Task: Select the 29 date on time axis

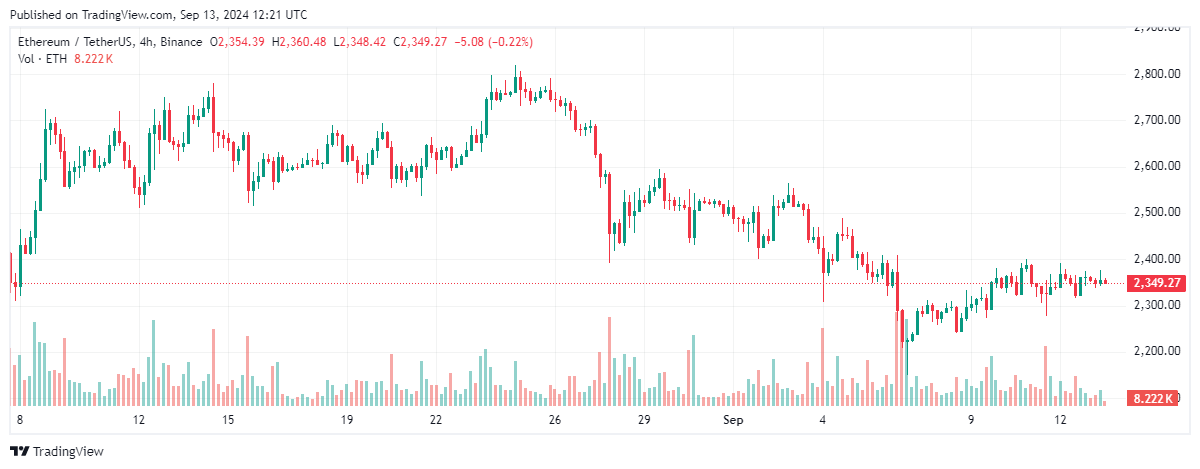Action: (643, 420)
